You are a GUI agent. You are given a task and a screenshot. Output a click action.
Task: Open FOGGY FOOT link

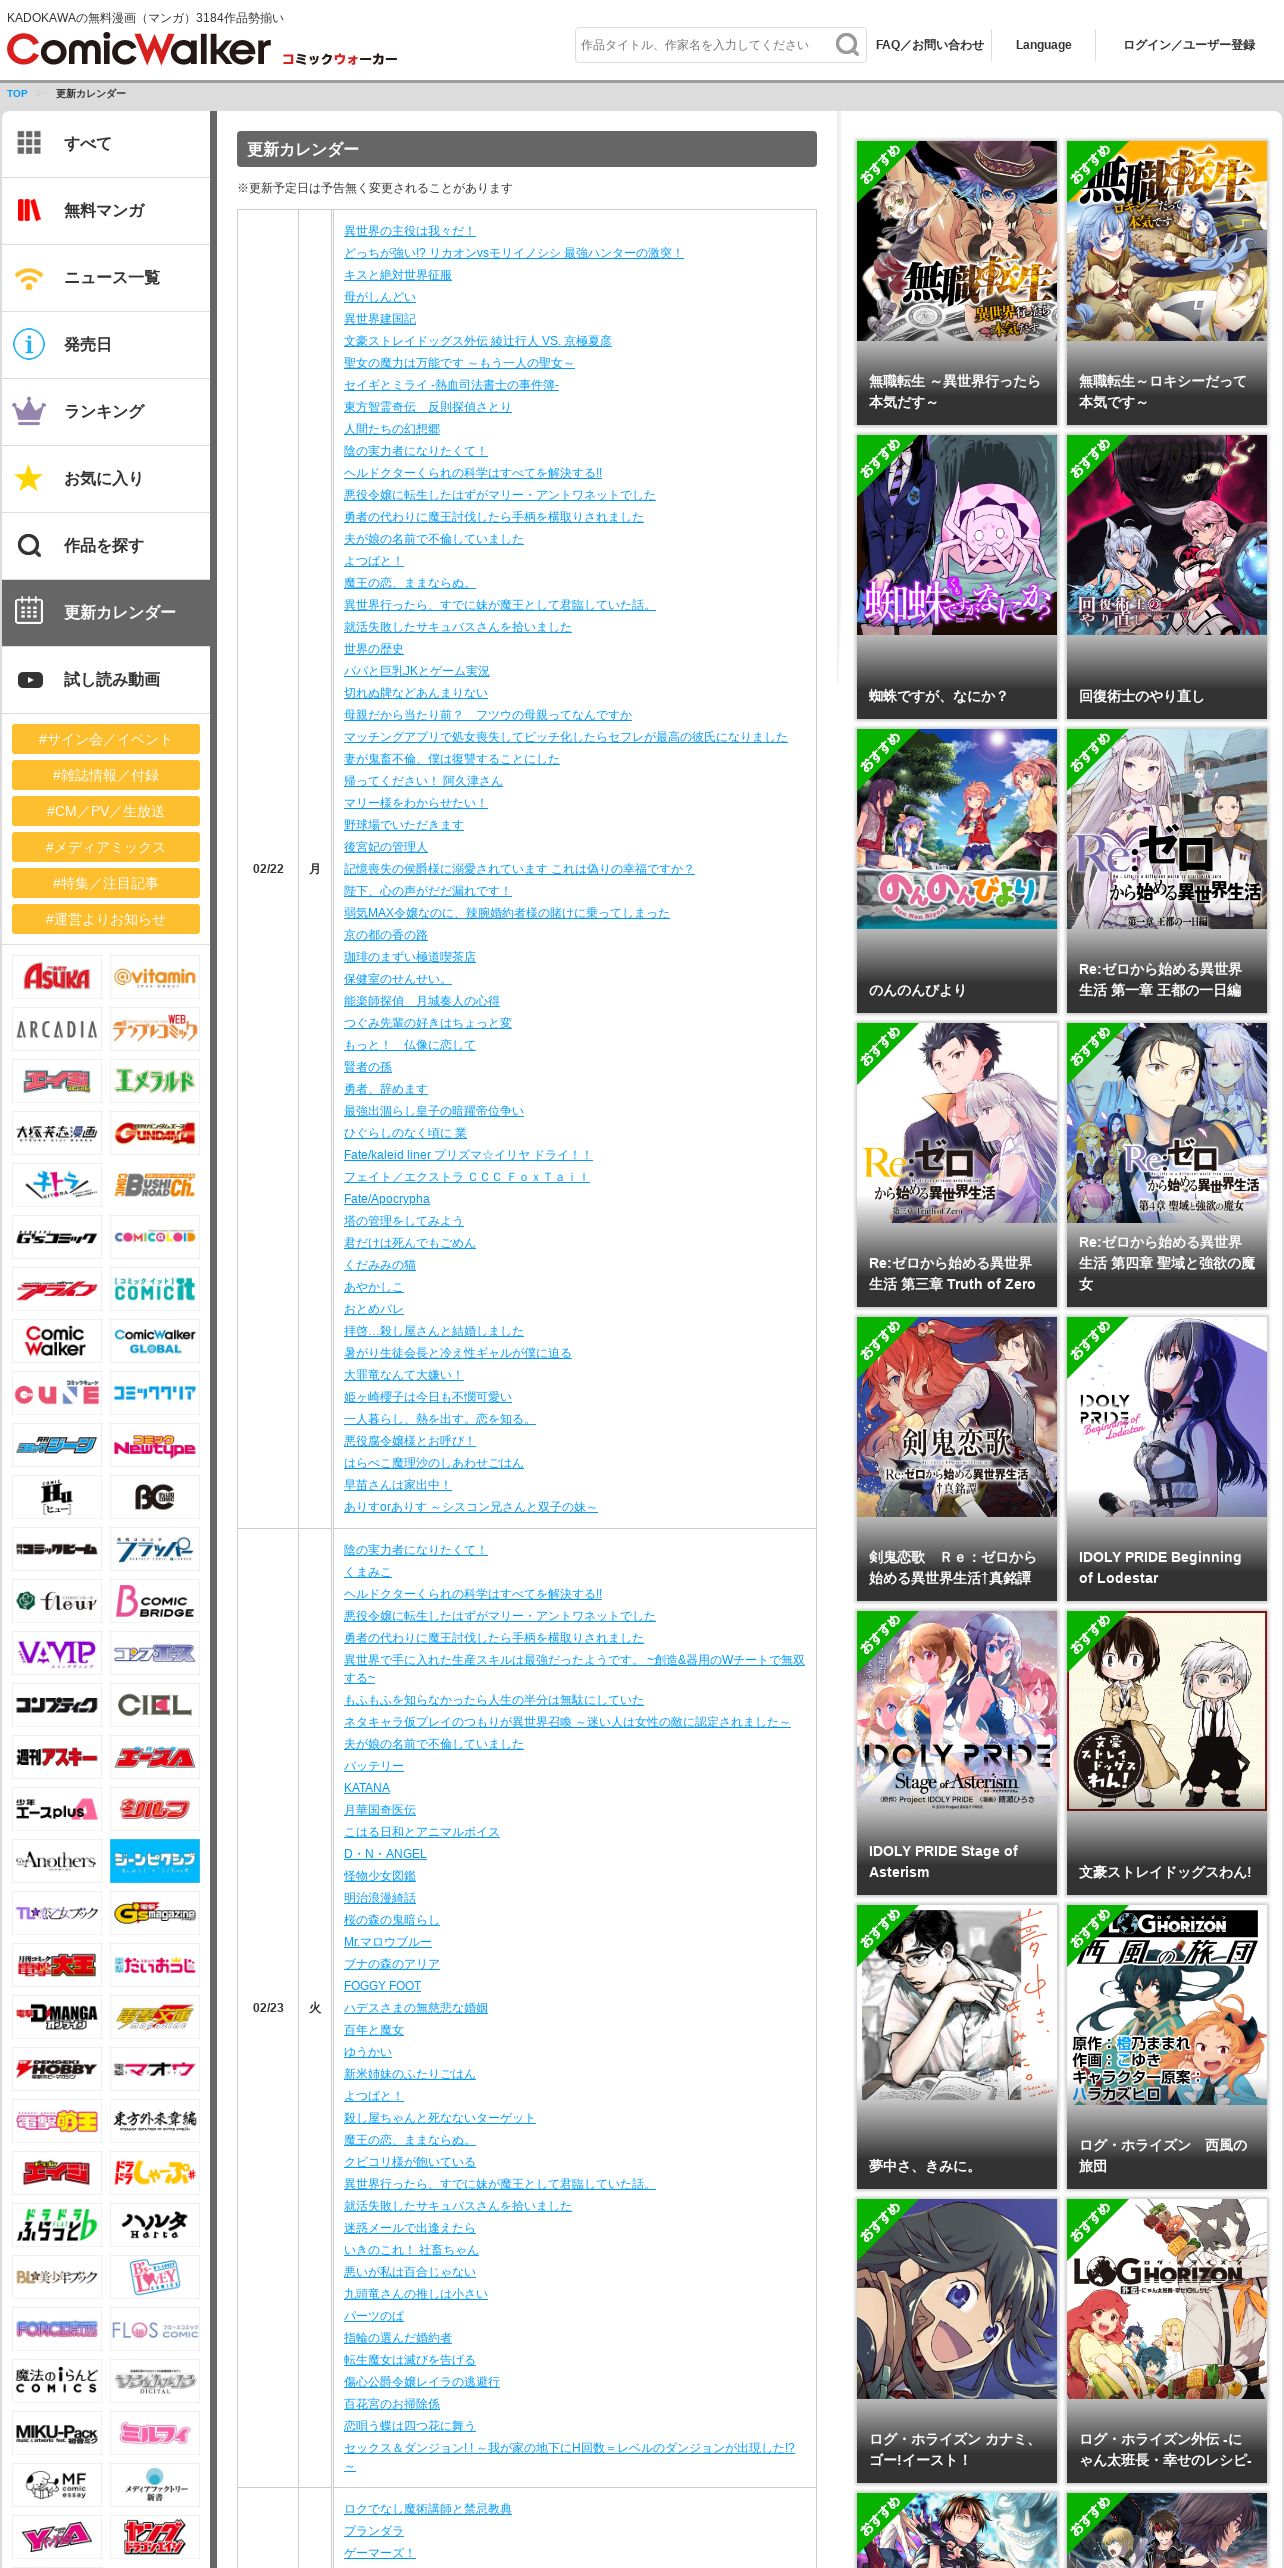pyautogui.click(x=383, y=1986)
